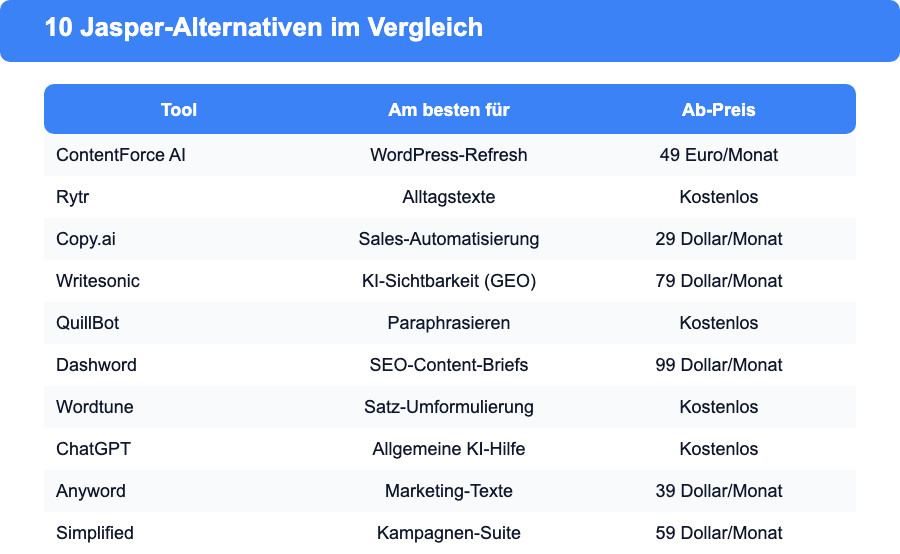The width and height of the screenshot is (900, 554).
Task: Click the Am besten für column header
Action: point(449,110)
